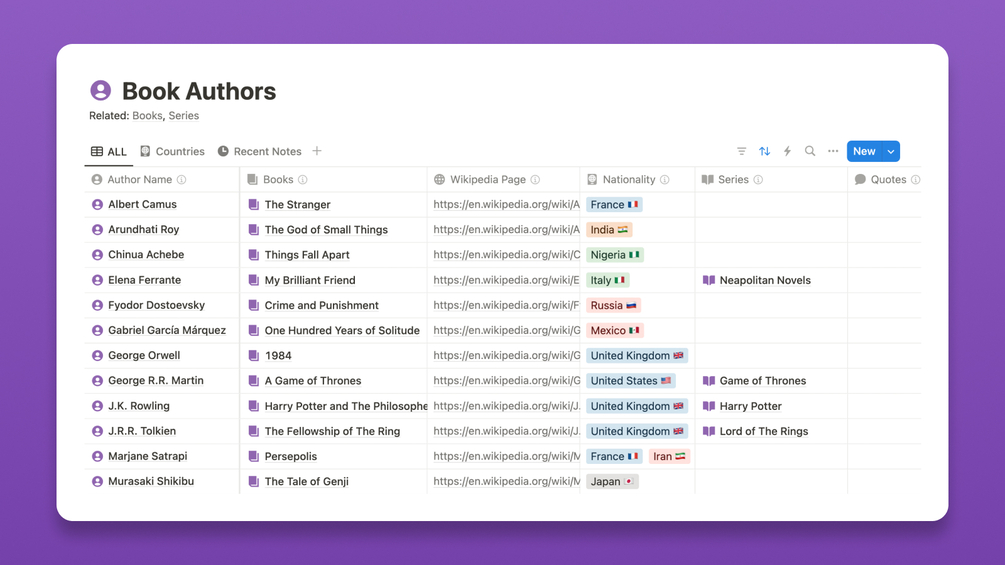
Task: Open Murasaki Shikibu Wikipedia URL
Action: coord(506,482)
